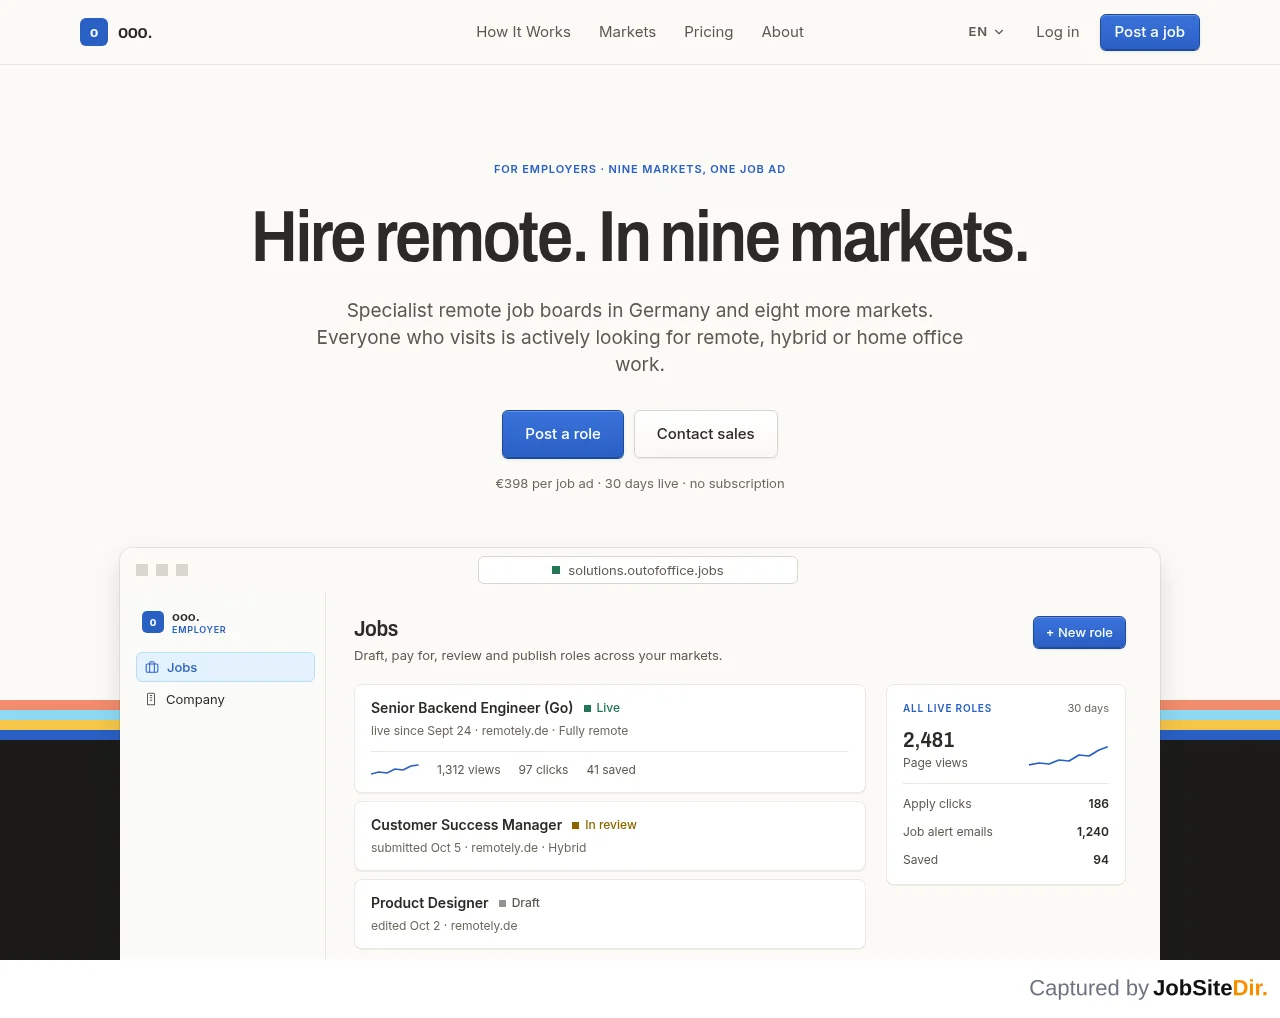Click the 30 days period label

[1088, 708]
